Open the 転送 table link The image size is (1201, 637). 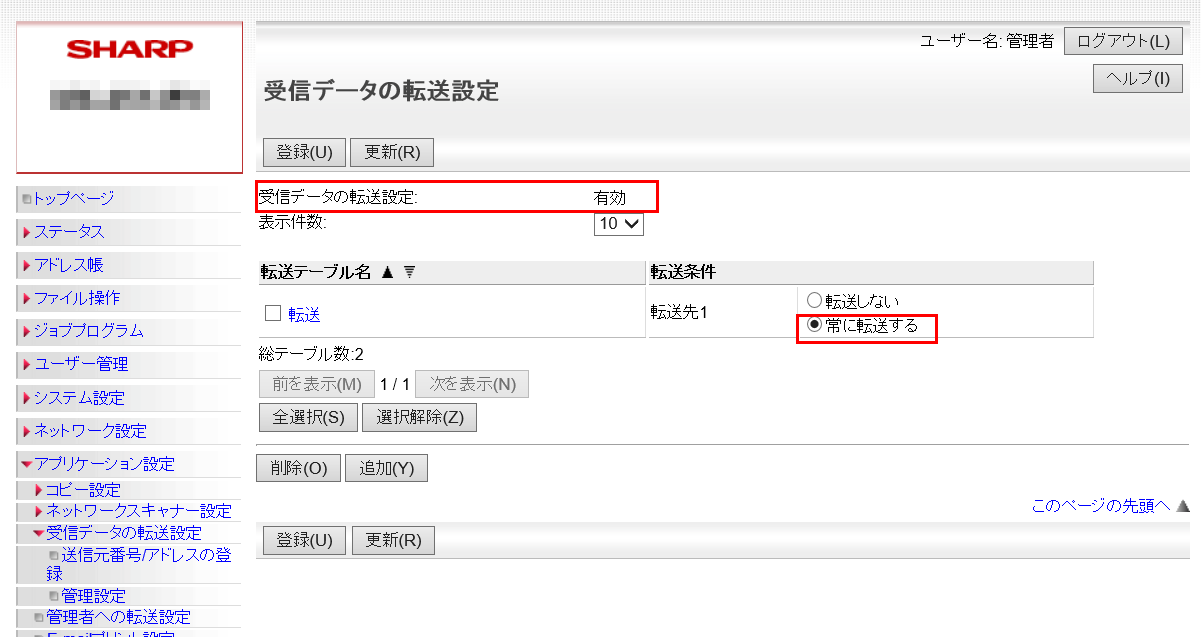(305, 315)
